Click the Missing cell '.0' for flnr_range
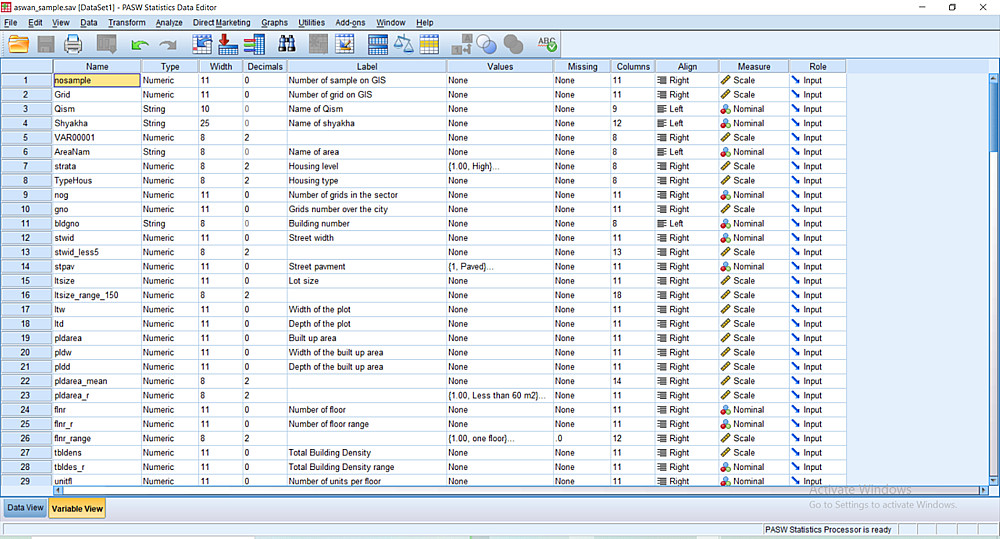The height and width of the screenshot is (539, 1000). [x=582, y=438]
